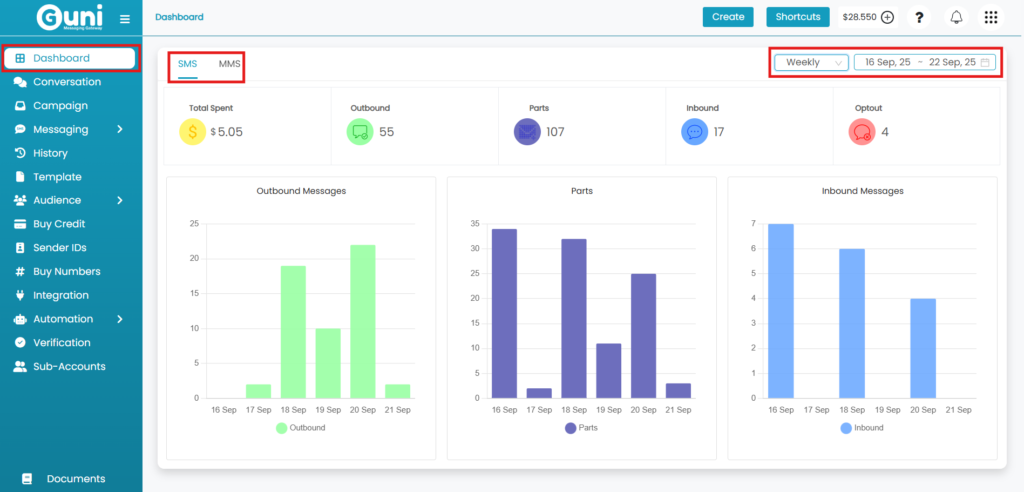Click the tallest 20 Sep outbound bar
The image size is (1024, 492).
tap(363, 320)
